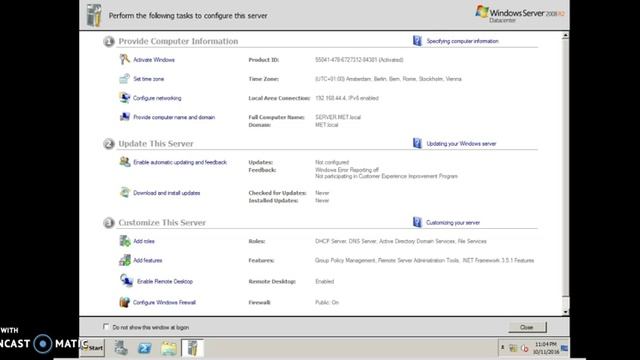This screenshot has height=360, width=640.
Task: Open the Activate Windows link
Action: 154,60
